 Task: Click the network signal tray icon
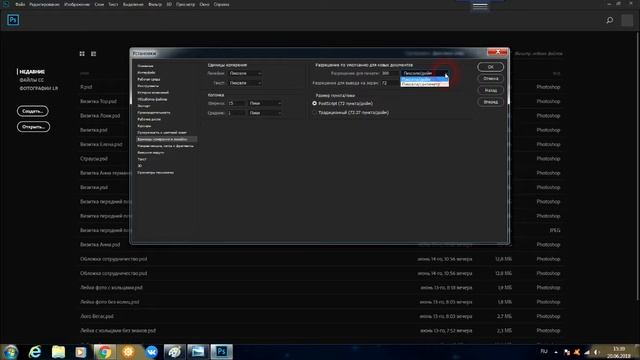(587, 352)
